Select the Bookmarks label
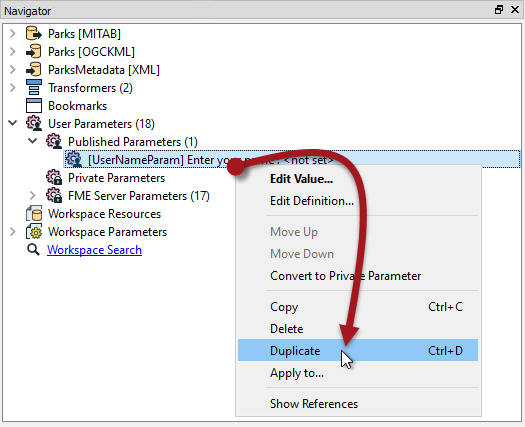 point(77,106)
